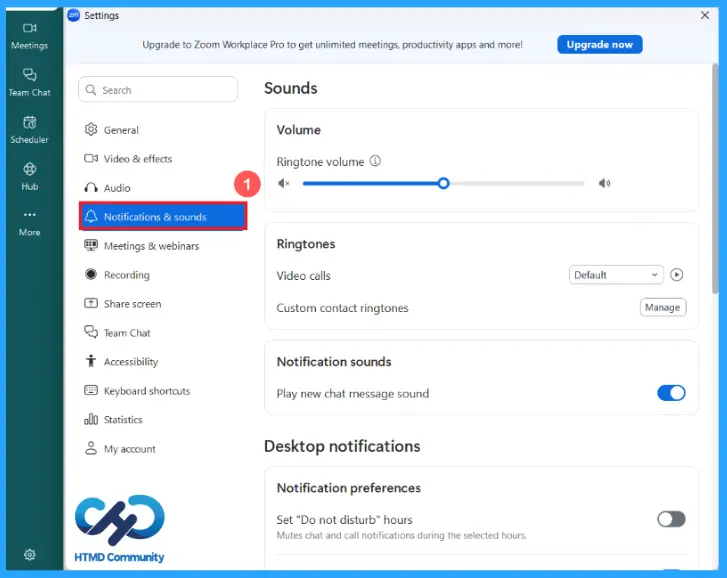The width and height of the screenshot is (727, 578).
Task: Open Meetings in the left navigation bar
Action: click(x=29, y=36)
